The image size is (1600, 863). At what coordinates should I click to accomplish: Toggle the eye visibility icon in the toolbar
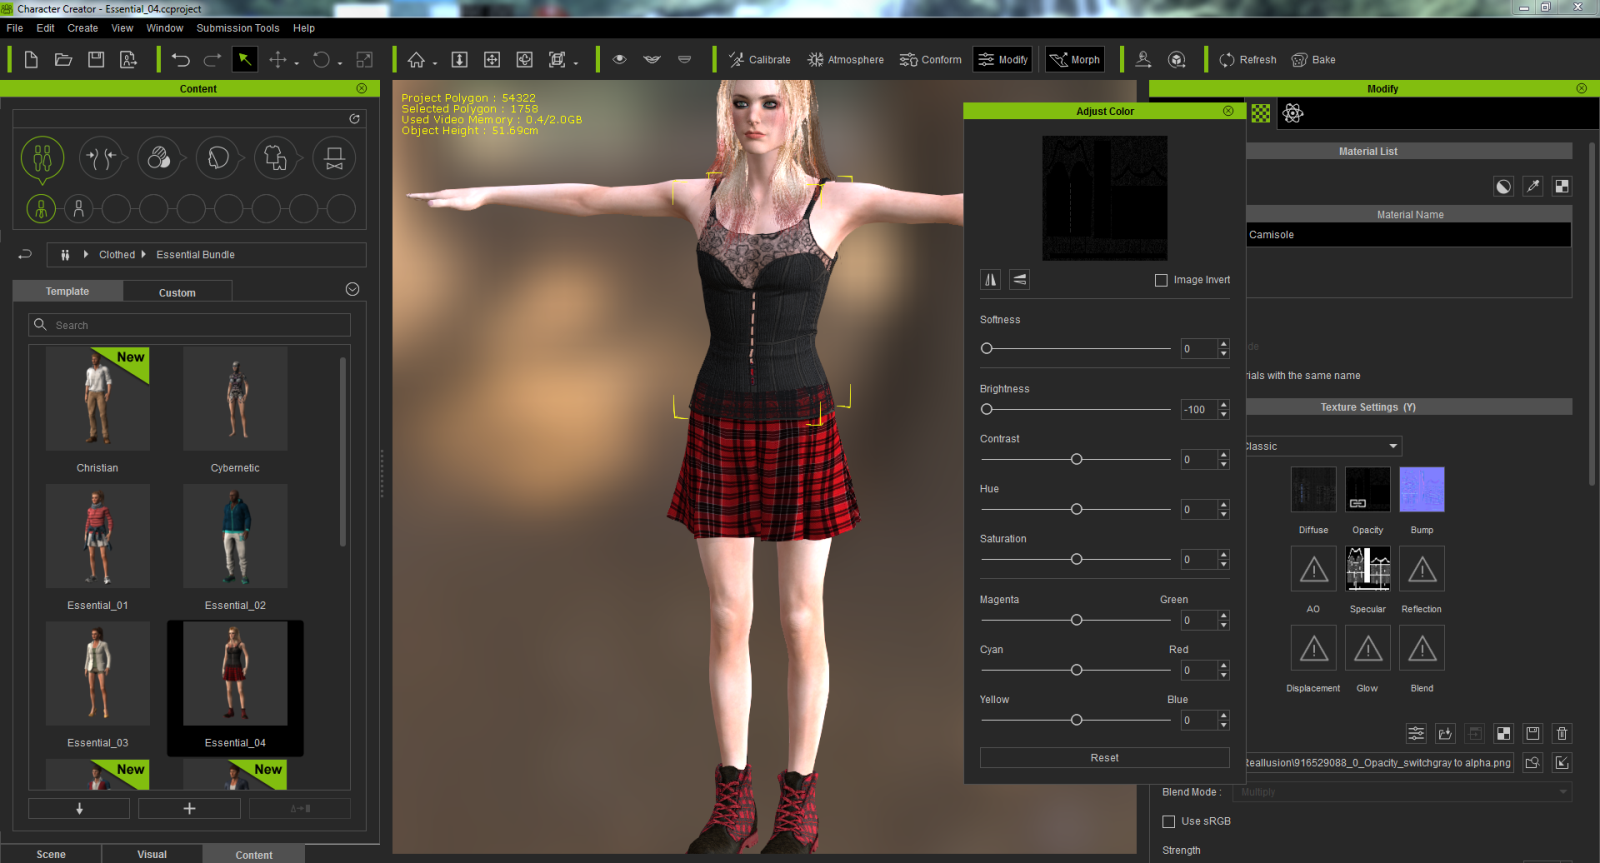tap(620, 60)
